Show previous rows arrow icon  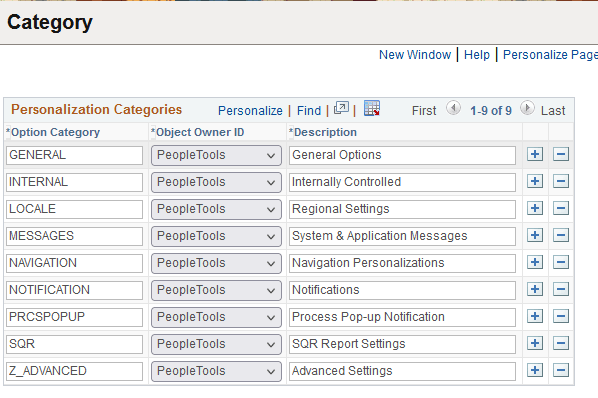(453, 108)
